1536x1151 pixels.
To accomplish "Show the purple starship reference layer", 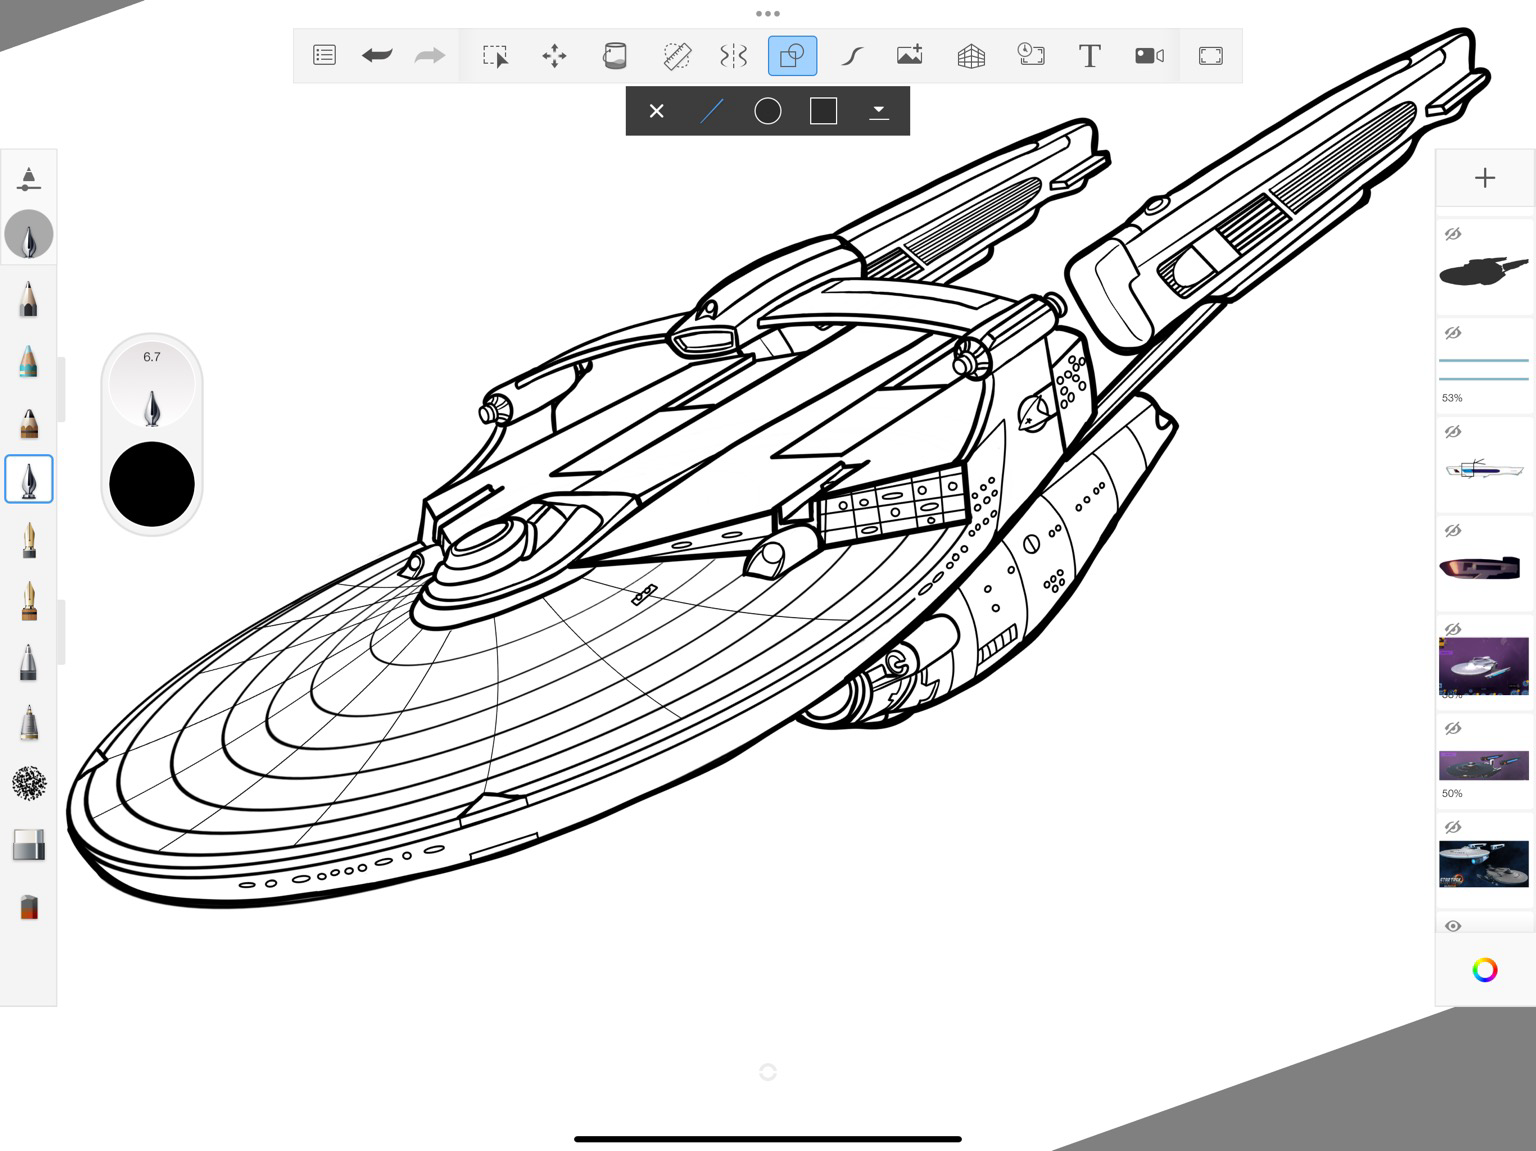I will coord(1453,629).
